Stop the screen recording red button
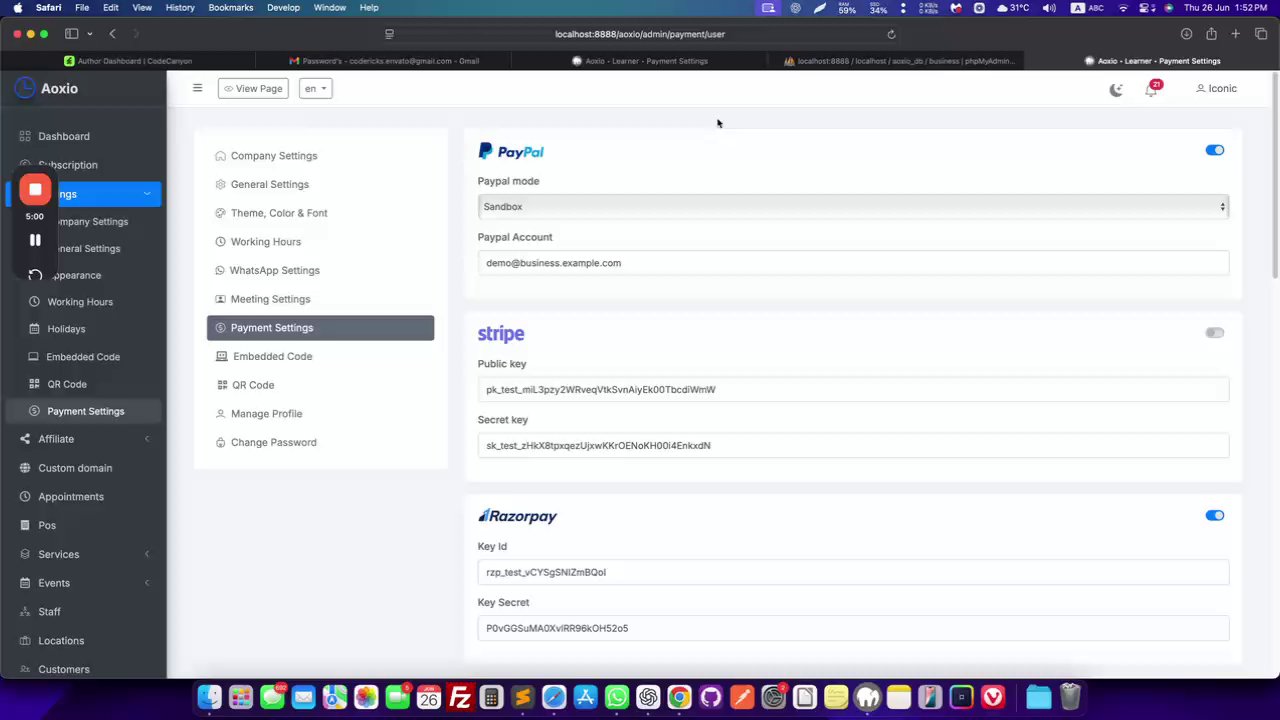This screenshot has width=1280, height=720. tap(35, 189)
